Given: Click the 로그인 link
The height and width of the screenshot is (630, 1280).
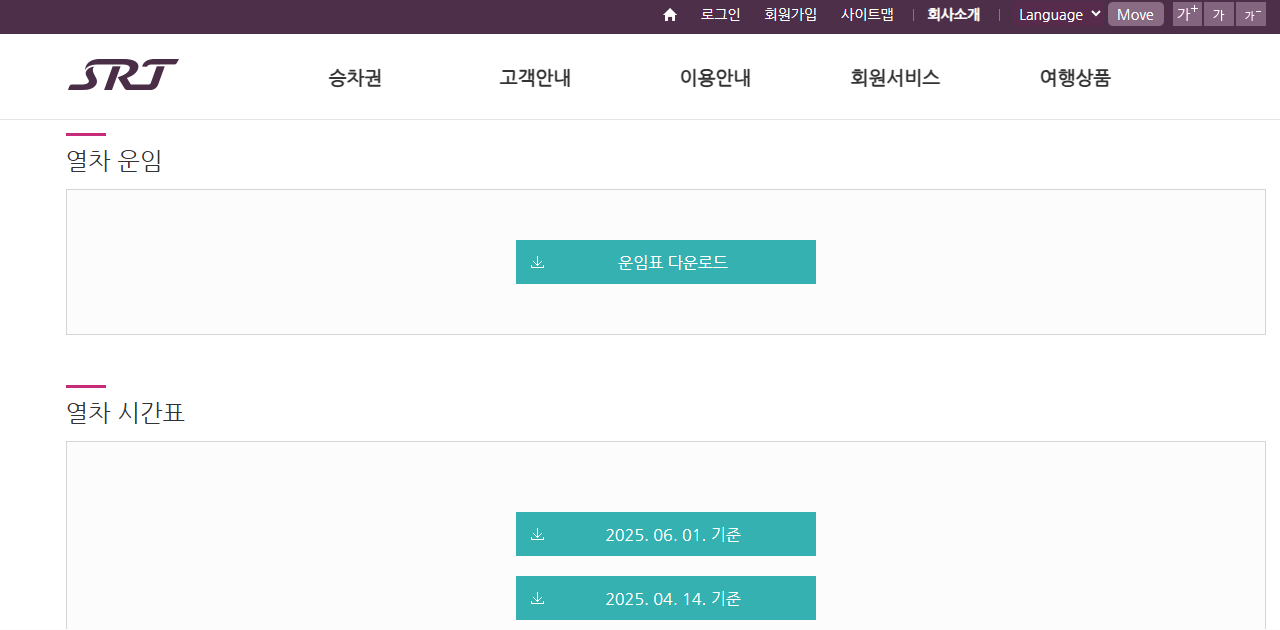Looking at the screenshot, I should (x=720, y=14).
